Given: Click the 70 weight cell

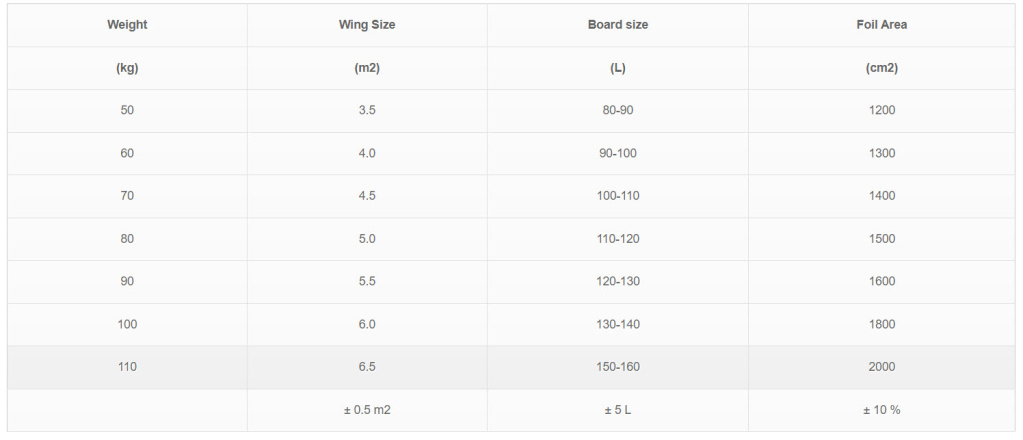Looking at the screenshot, I should tap(127, 196).
